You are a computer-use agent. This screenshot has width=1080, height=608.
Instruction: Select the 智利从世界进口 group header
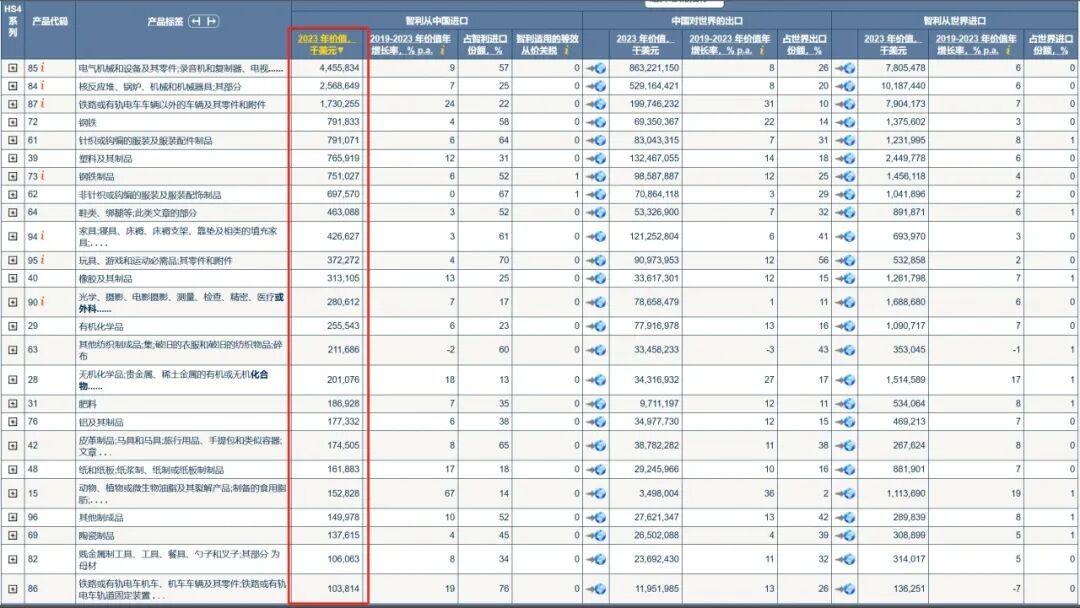click(955, 21)
